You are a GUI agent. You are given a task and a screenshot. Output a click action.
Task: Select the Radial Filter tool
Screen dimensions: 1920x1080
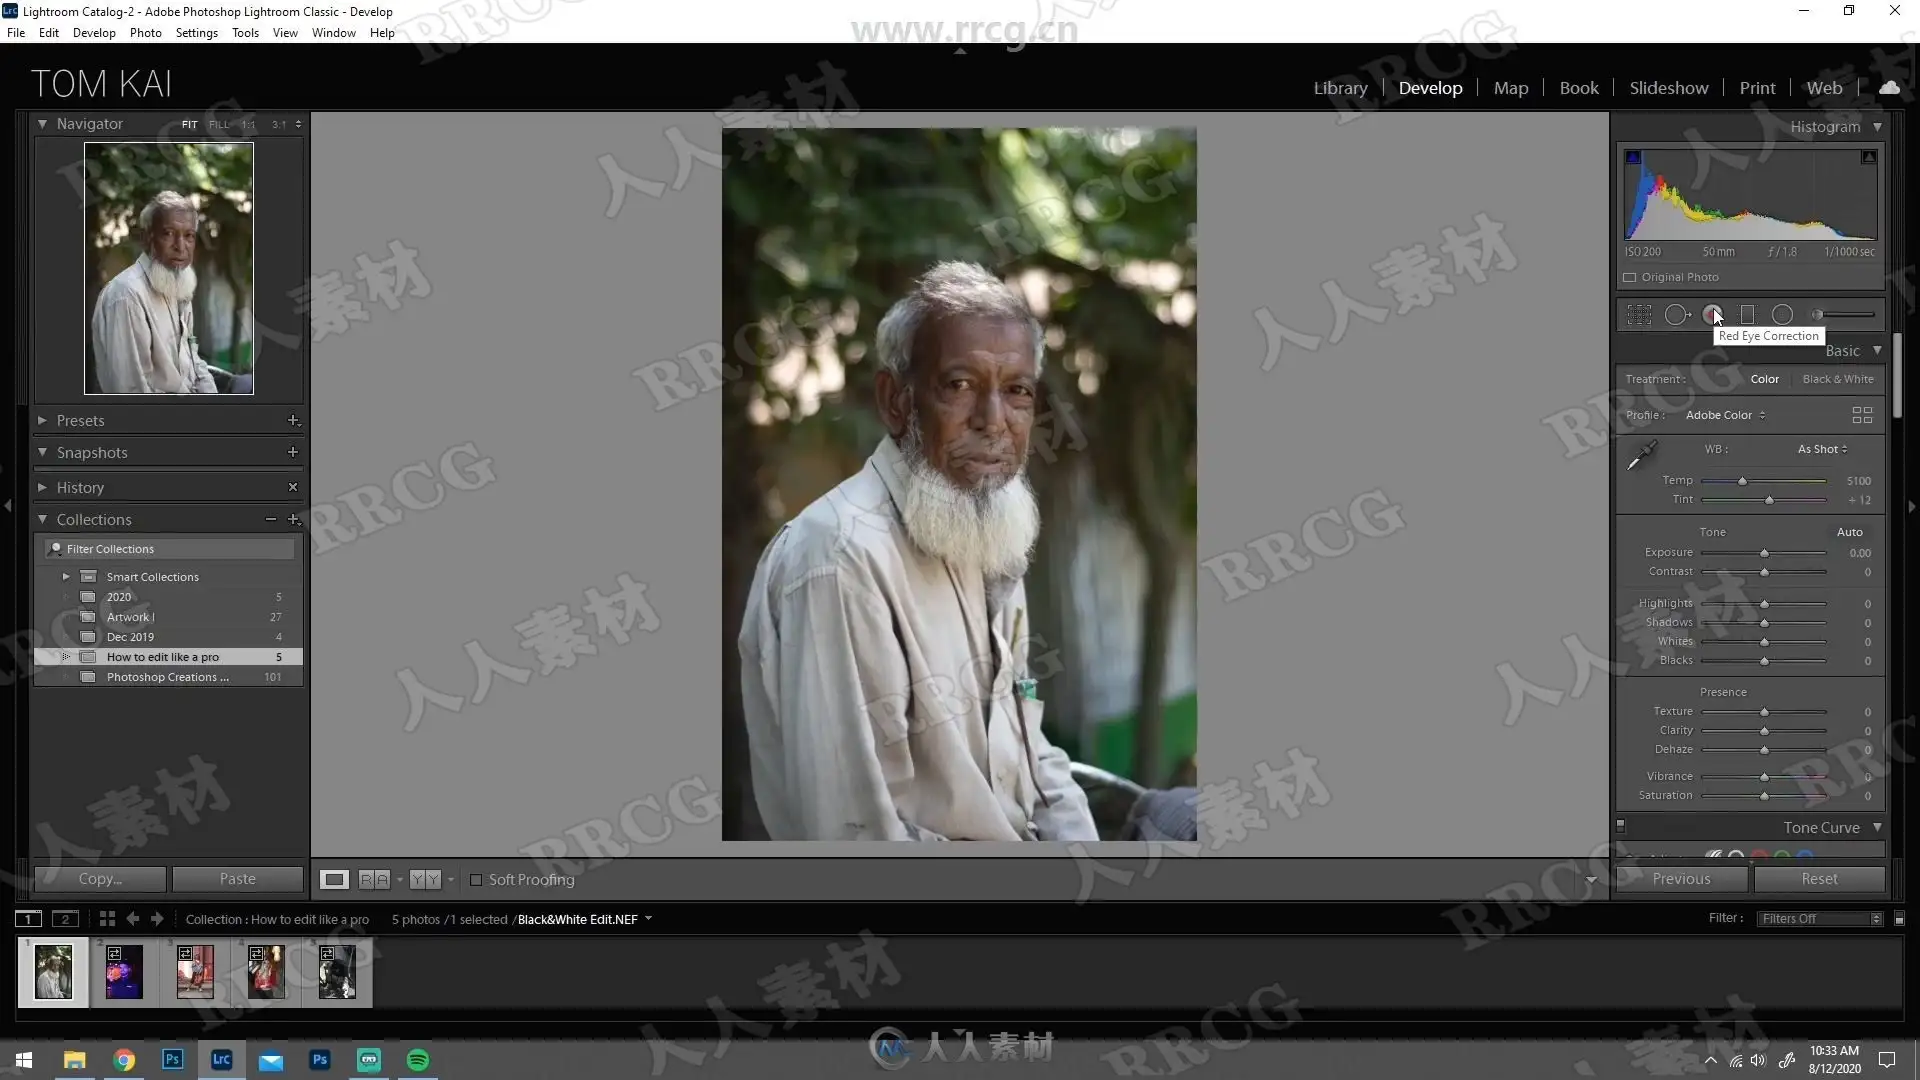pyautogui.click(x=1782, y=315)
